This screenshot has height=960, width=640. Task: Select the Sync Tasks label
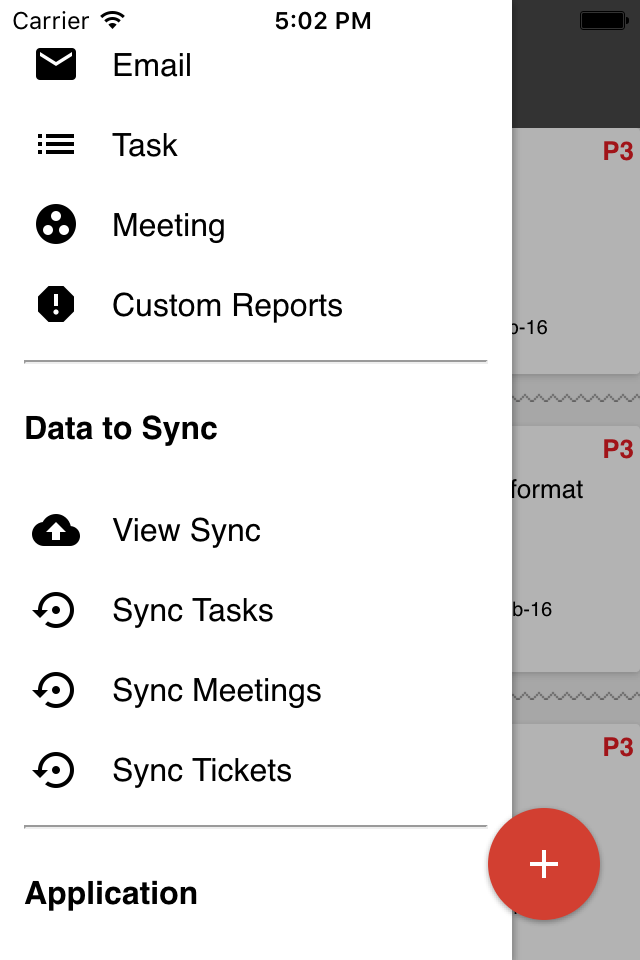tap(193, 611)
